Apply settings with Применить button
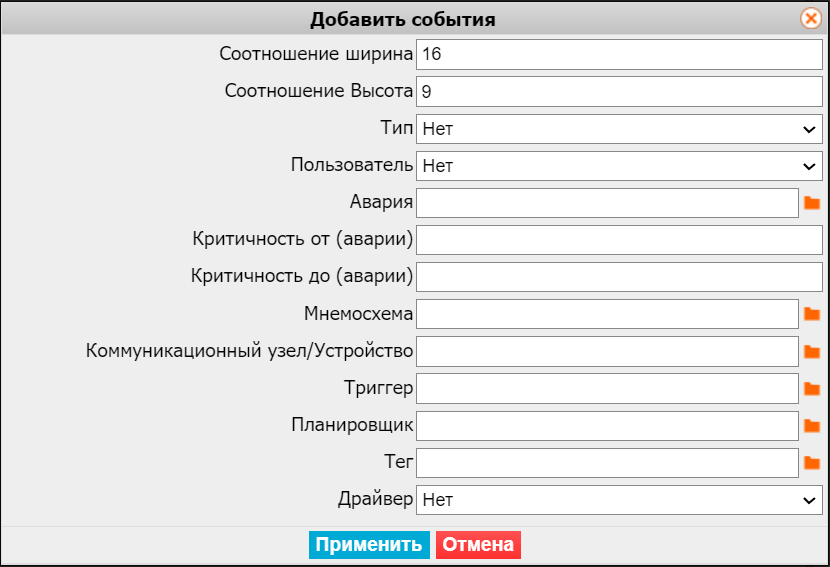The width and height of the screenshot is (830, 567). (369, 545)
